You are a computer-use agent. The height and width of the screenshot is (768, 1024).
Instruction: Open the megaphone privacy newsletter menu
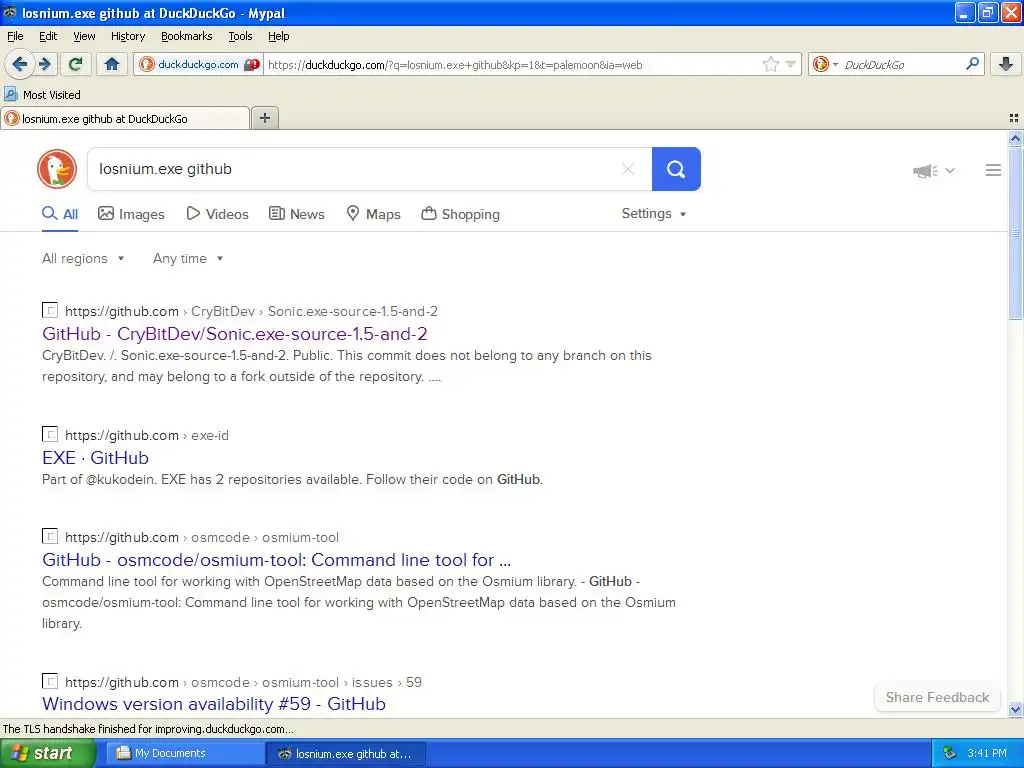point(933,170)
